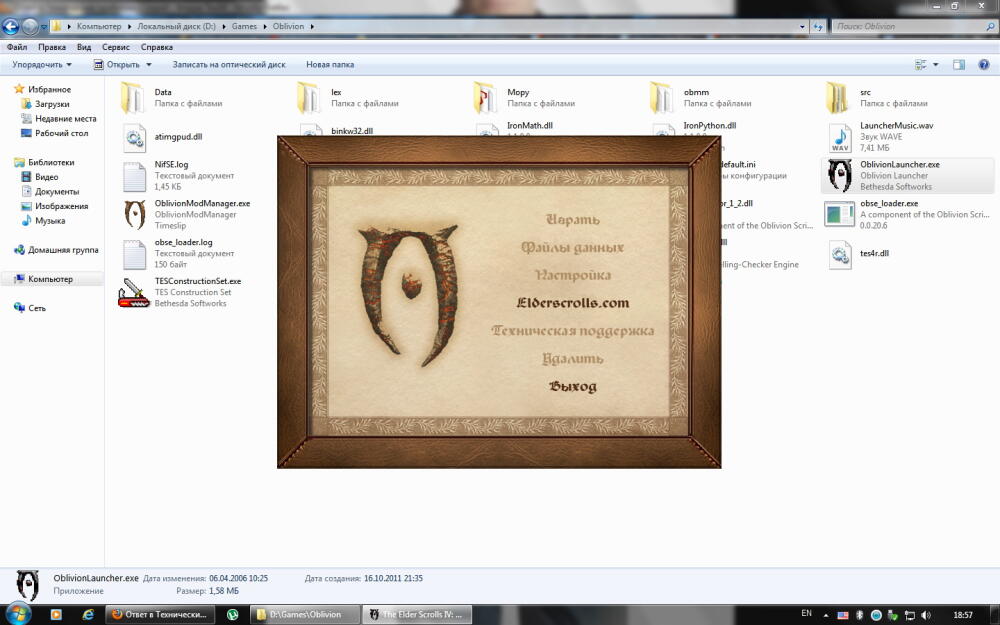The height and width of the screenshot is (625, 1000).
Task: Select the atimgpud.dll file icon
Action: point(135,137)
